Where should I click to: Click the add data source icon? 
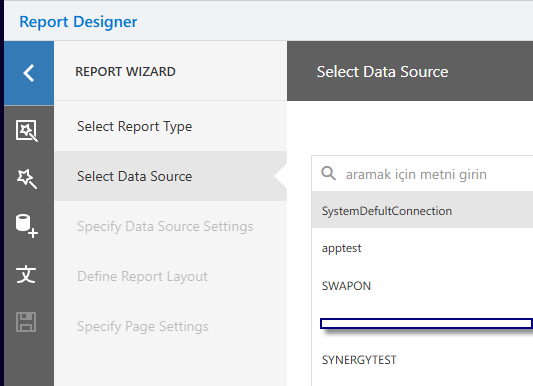tap(27, 226)
